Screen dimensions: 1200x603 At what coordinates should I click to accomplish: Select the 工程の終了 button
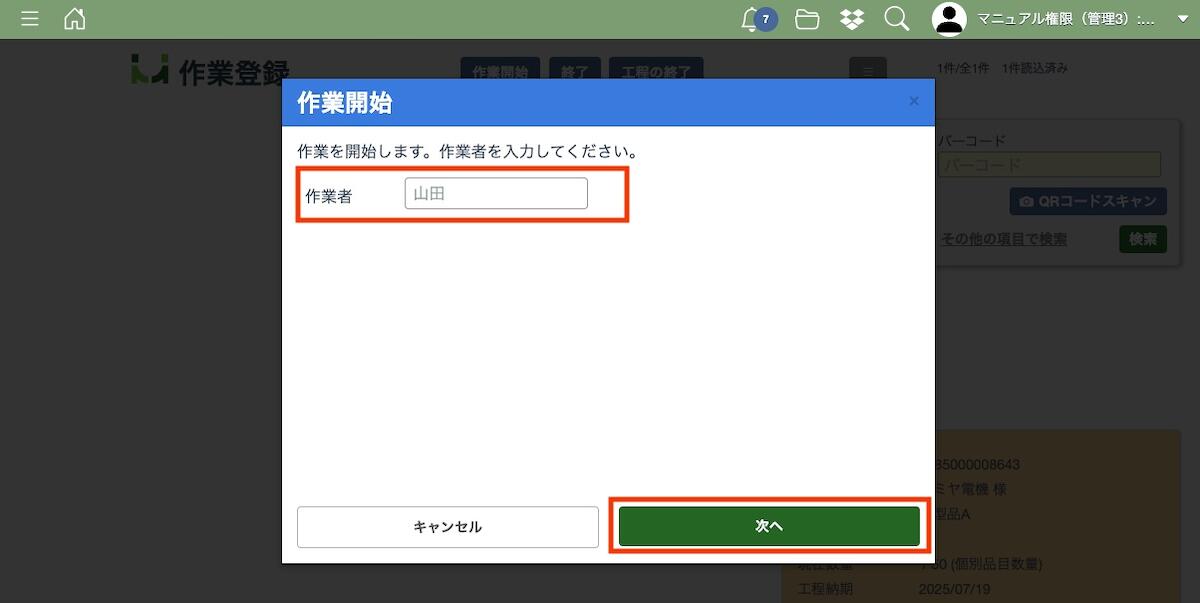point(656,69)
